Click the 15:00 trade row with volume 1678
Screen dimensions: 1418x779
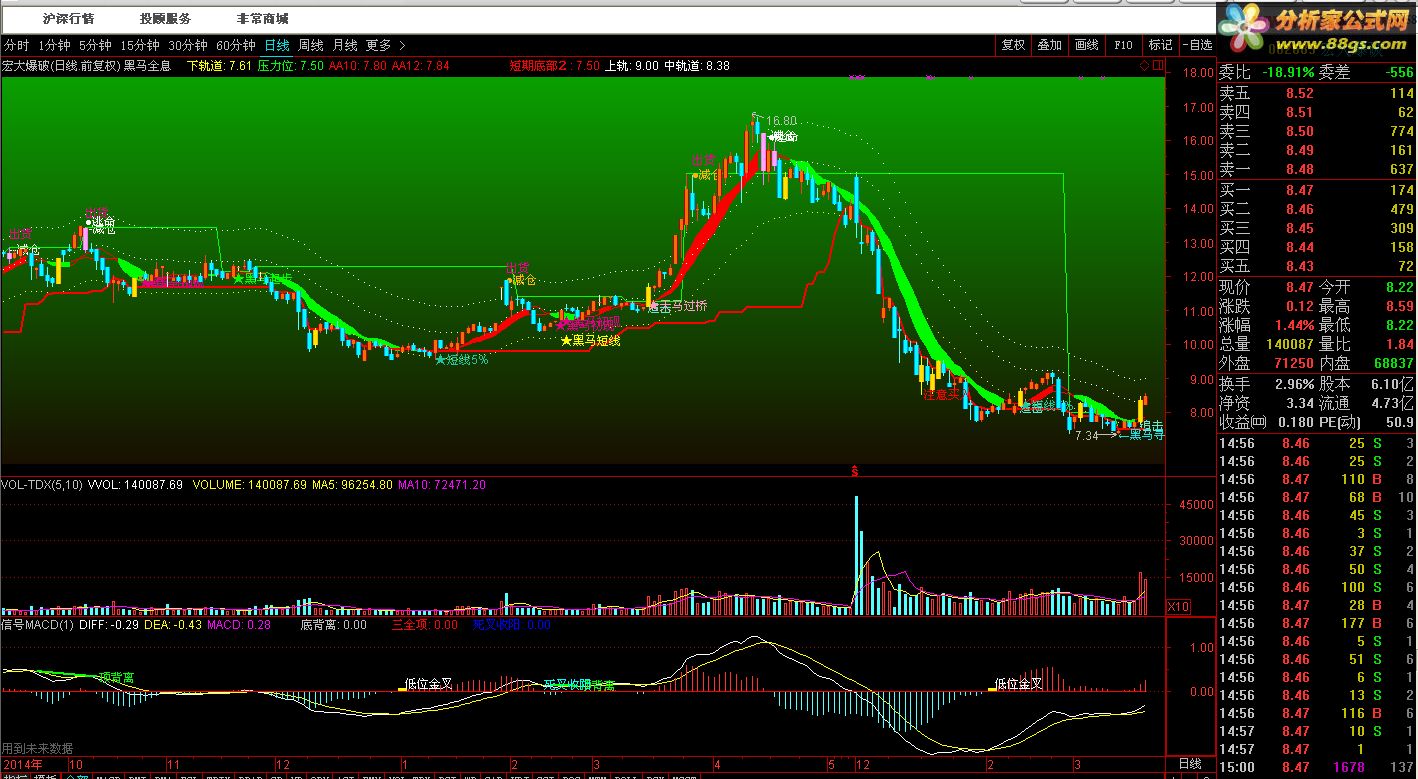tap(1316, 767)
